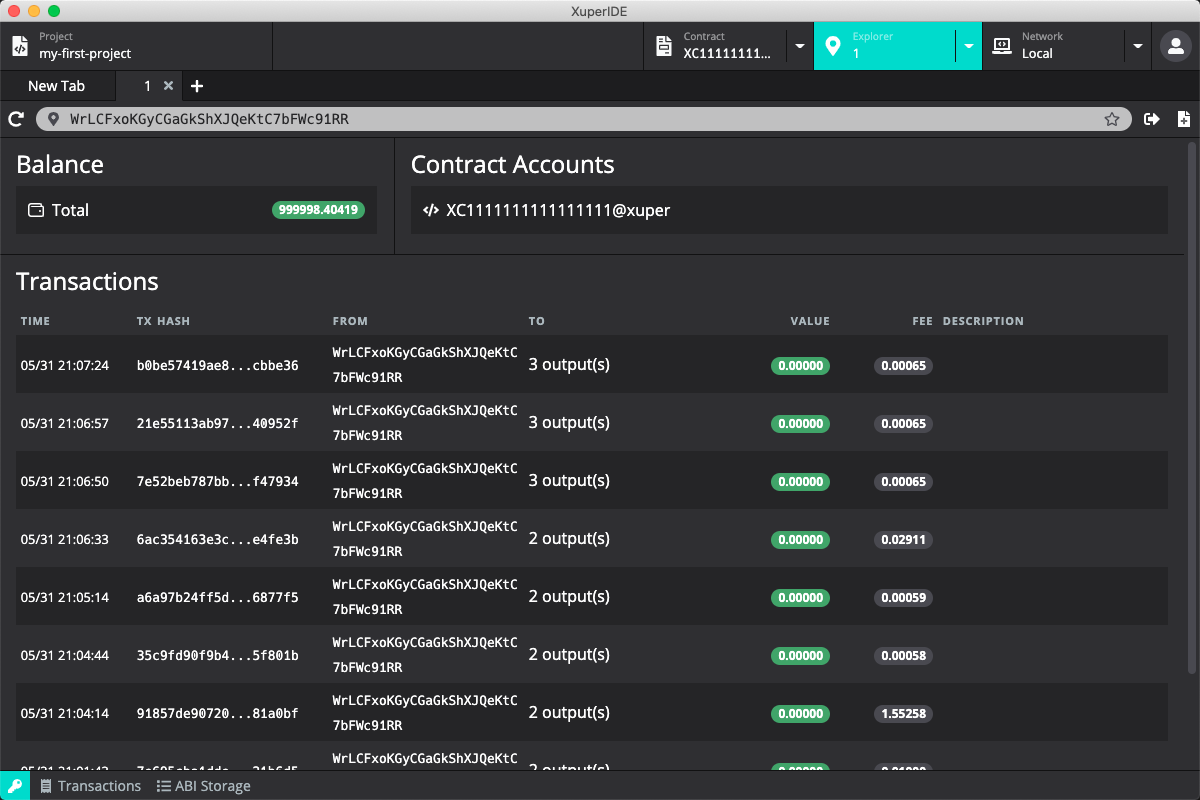The image size is (1200, 800).
Task: Expand the Contract dropdown arrow
Action: coord(800,46)
